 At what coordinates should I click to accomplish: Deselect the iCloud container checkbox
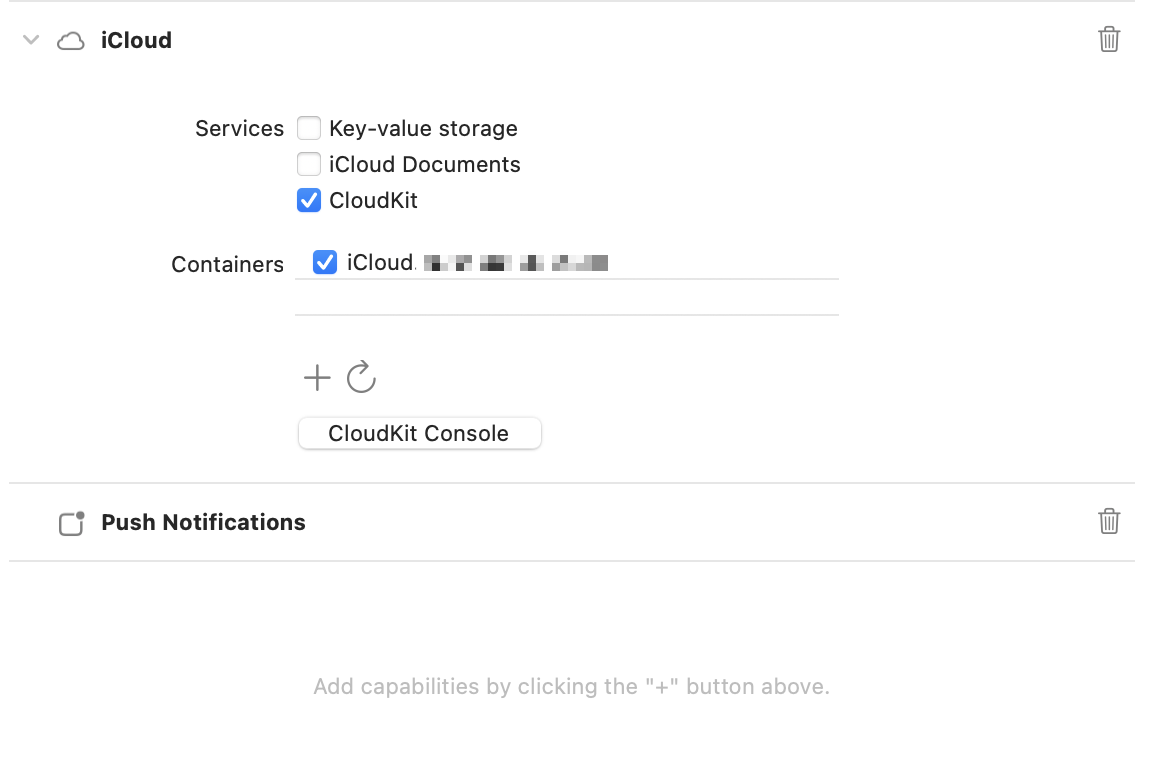coord(325,263)
